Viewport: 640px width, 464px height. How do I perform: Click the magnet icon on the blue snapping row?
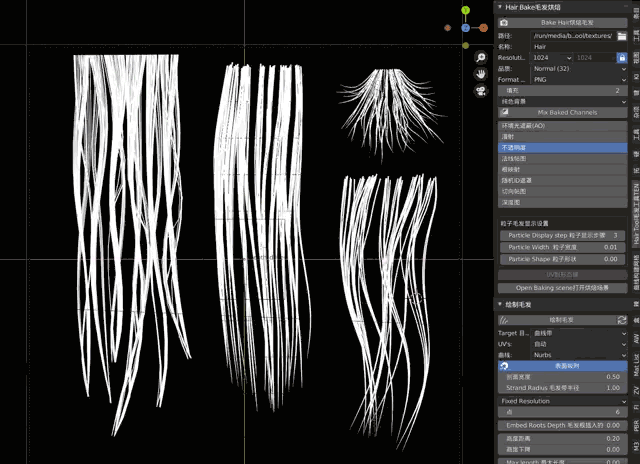(504, 366)
